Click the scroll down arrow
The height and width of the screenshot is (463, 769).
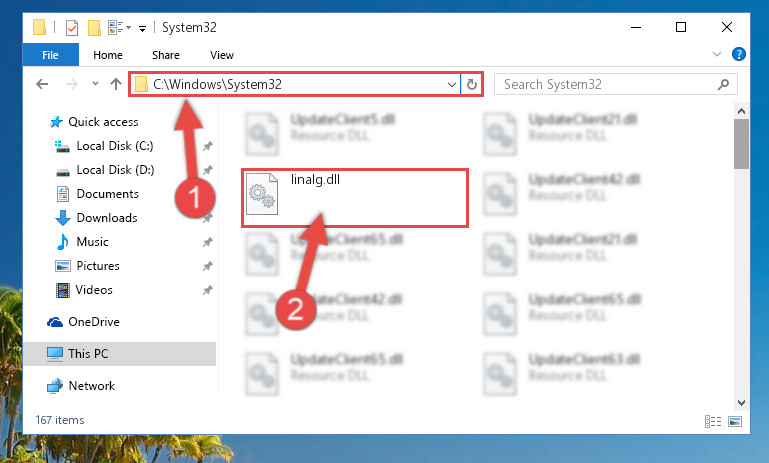[x=741, y=403]
